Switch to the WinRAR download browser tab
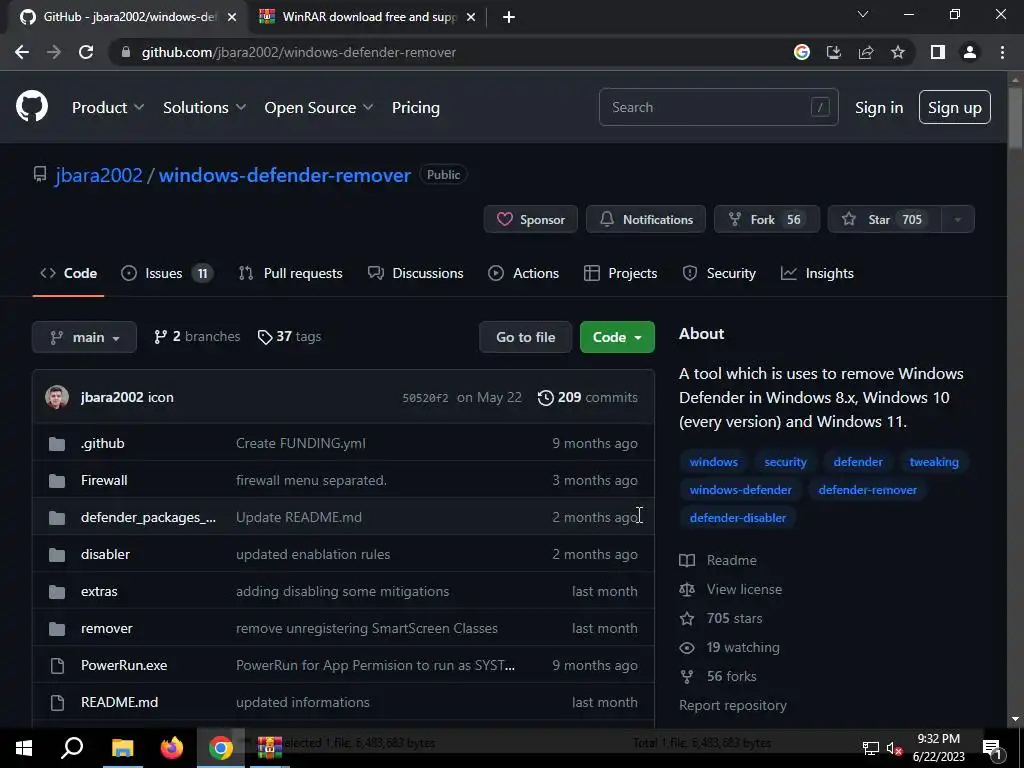Screen dimensions: 1024x768 coord(367,17)
